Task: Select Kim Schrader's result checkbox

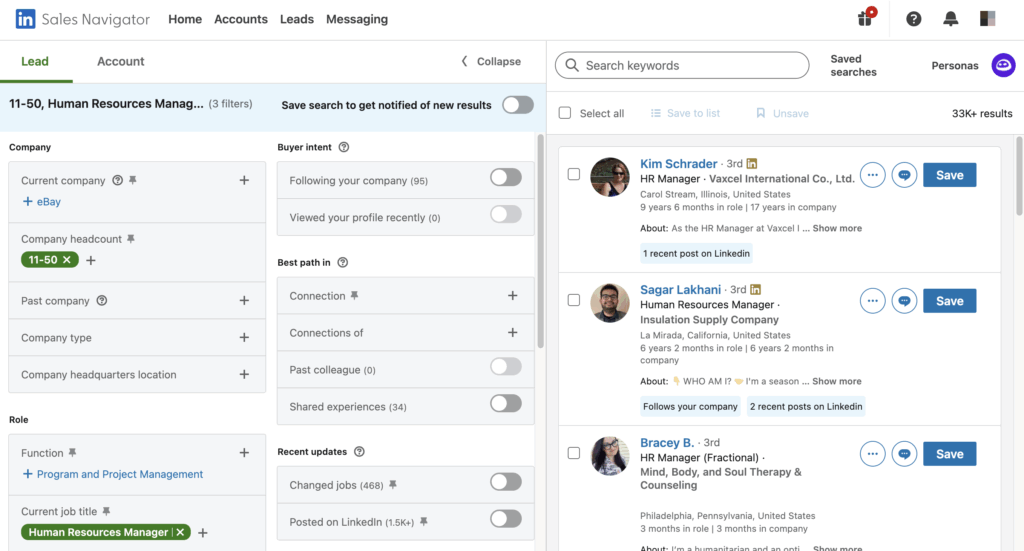Action: click(x=573, y=174)
